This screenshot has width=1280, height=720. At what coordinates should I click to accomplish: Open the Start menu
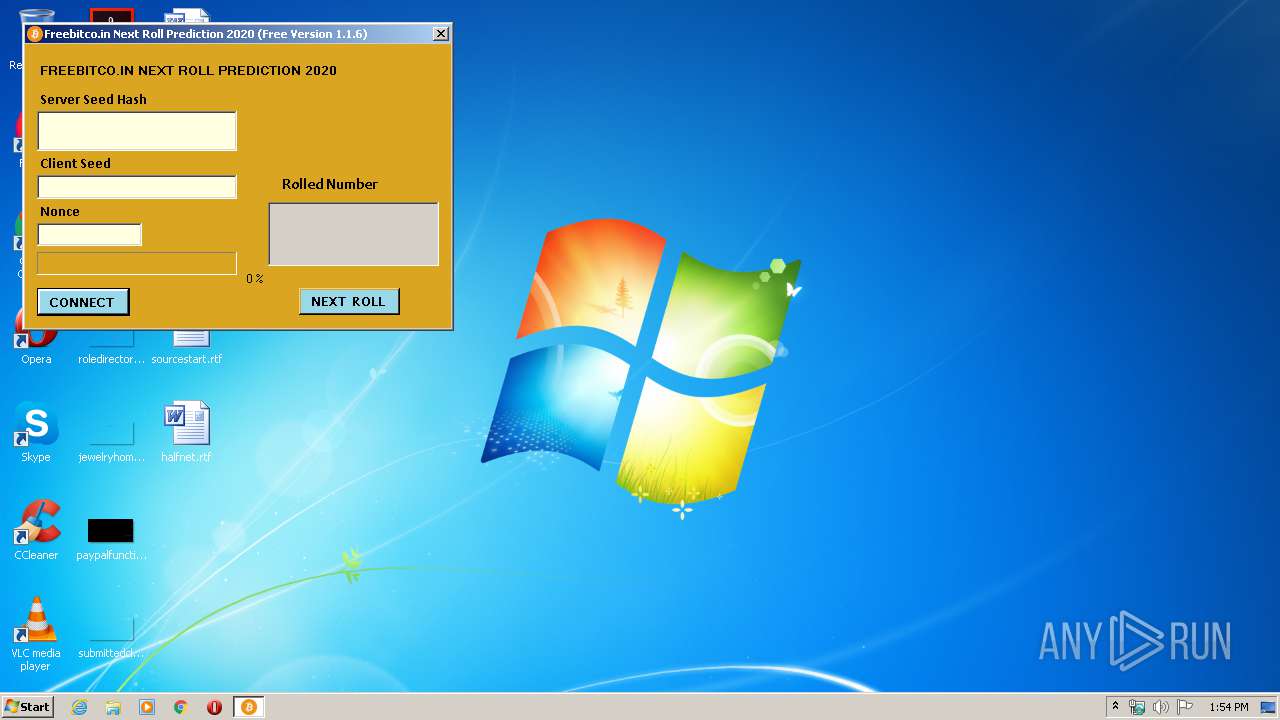(x=28, y=707)
